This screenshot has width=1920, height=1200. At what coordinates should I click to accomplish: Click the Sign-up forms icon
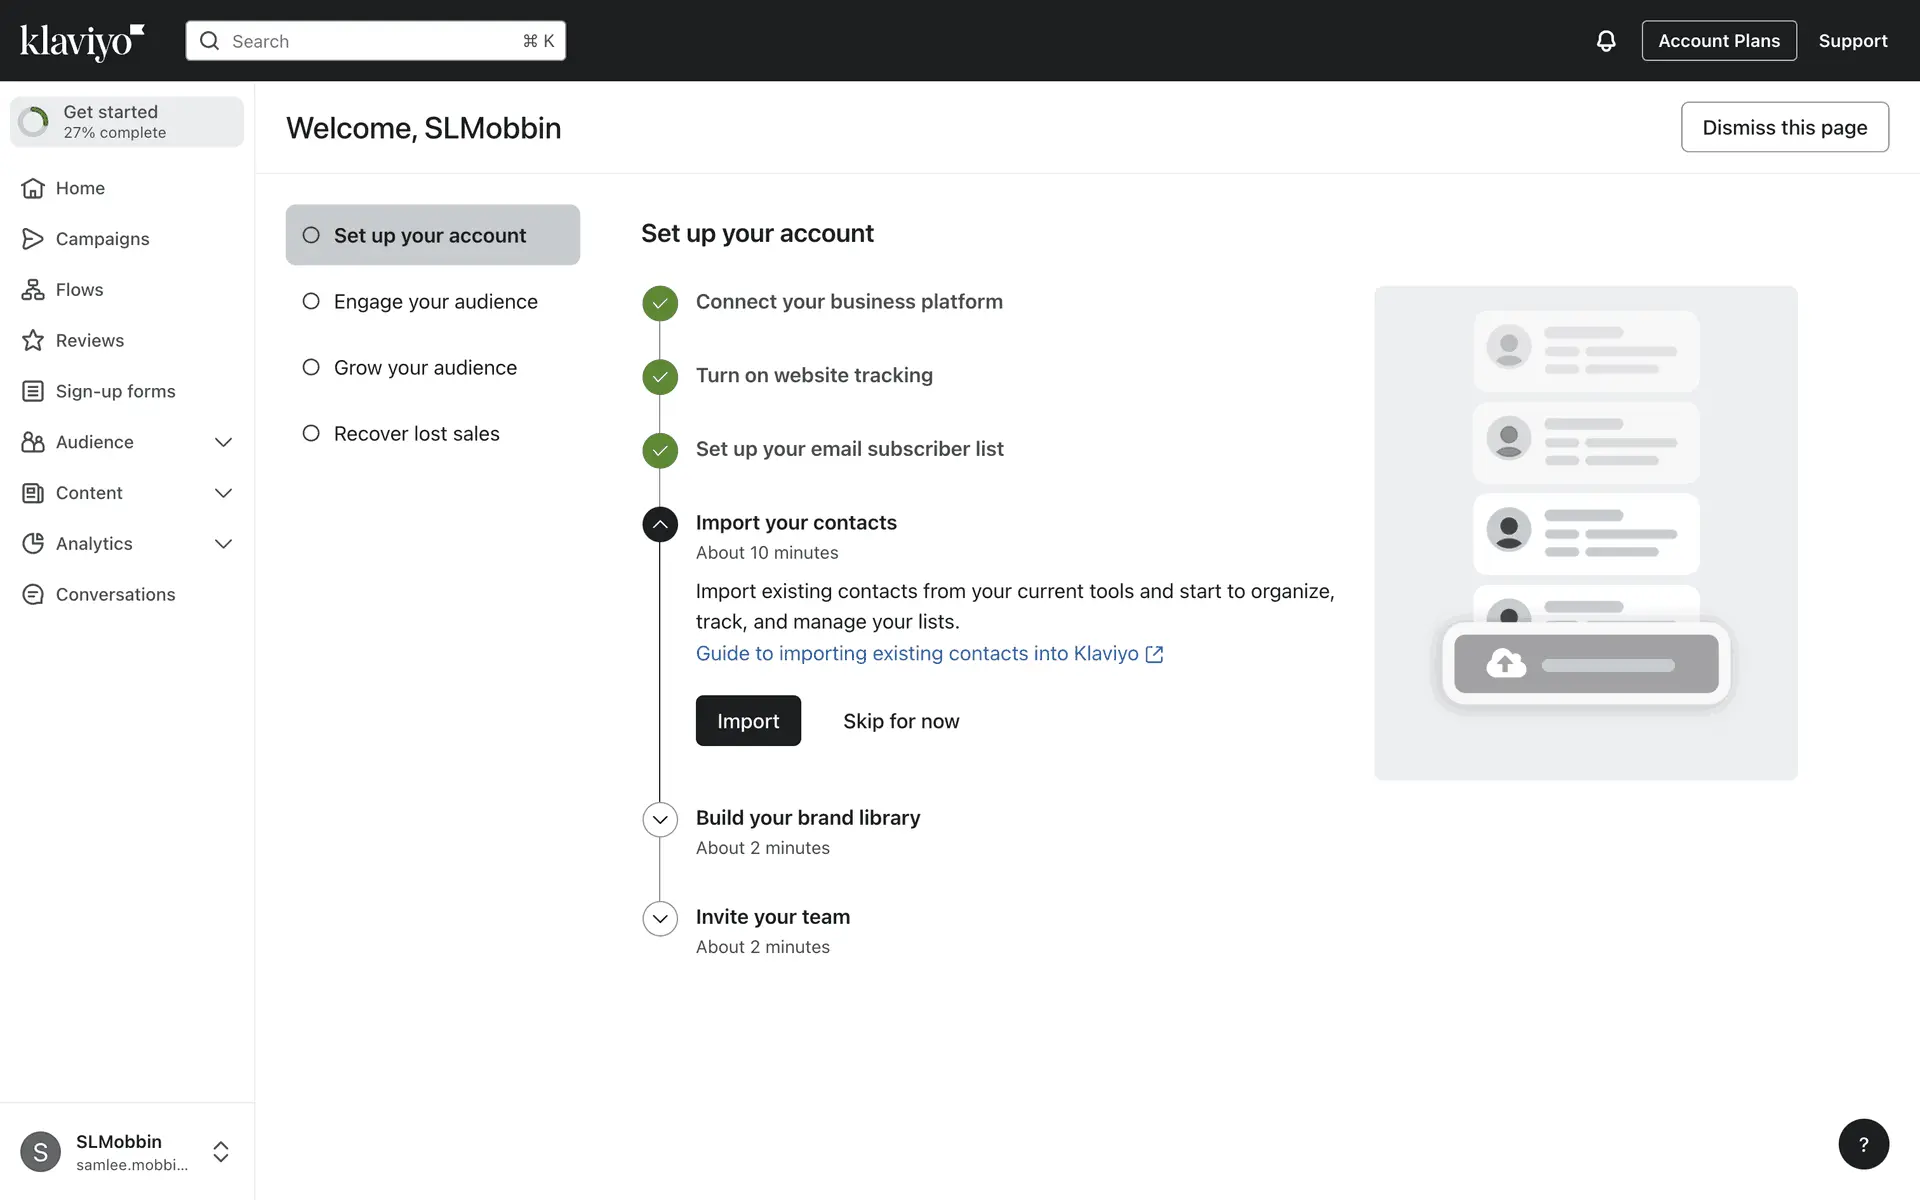click(x=33, y=392)
